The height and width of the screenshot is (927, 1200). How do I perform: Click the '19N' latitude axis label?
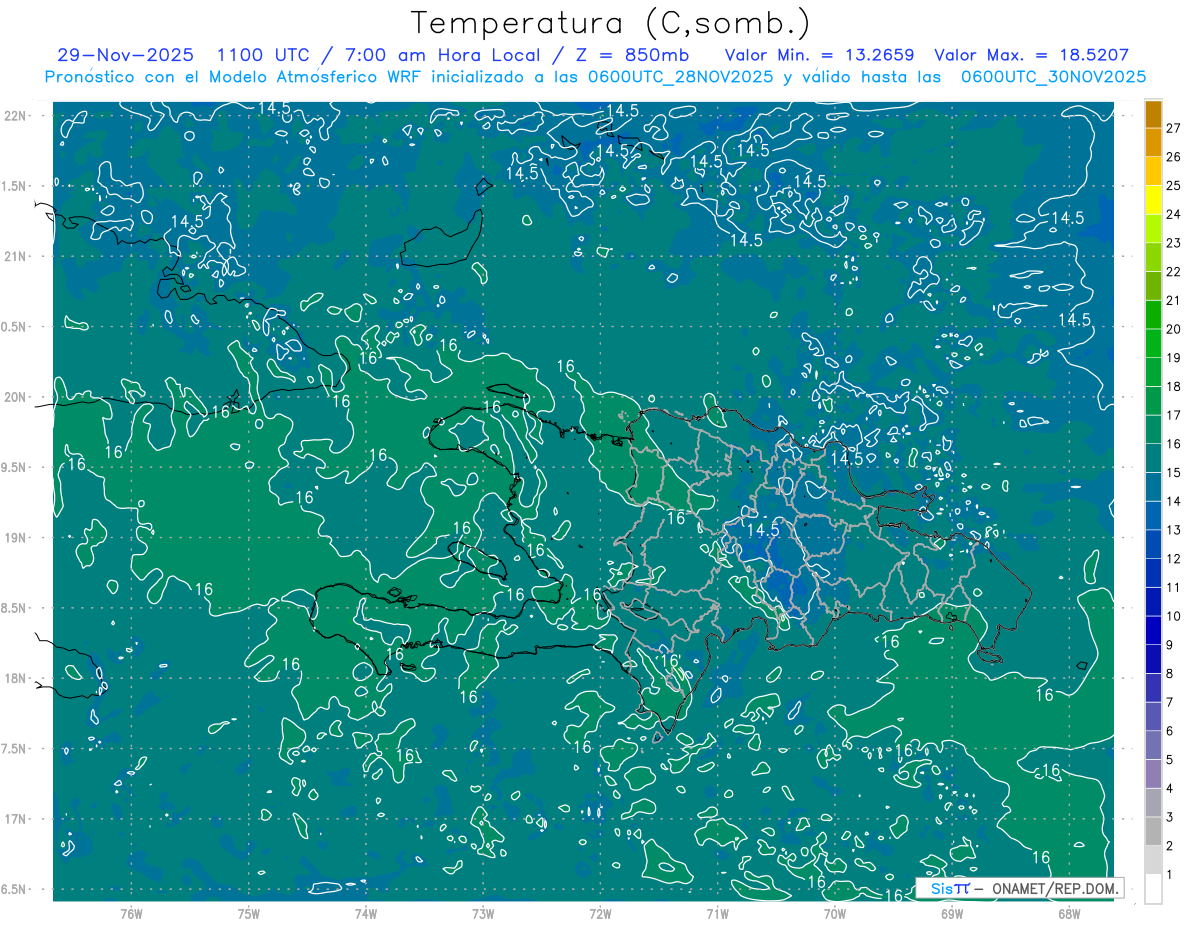point(16,538)
